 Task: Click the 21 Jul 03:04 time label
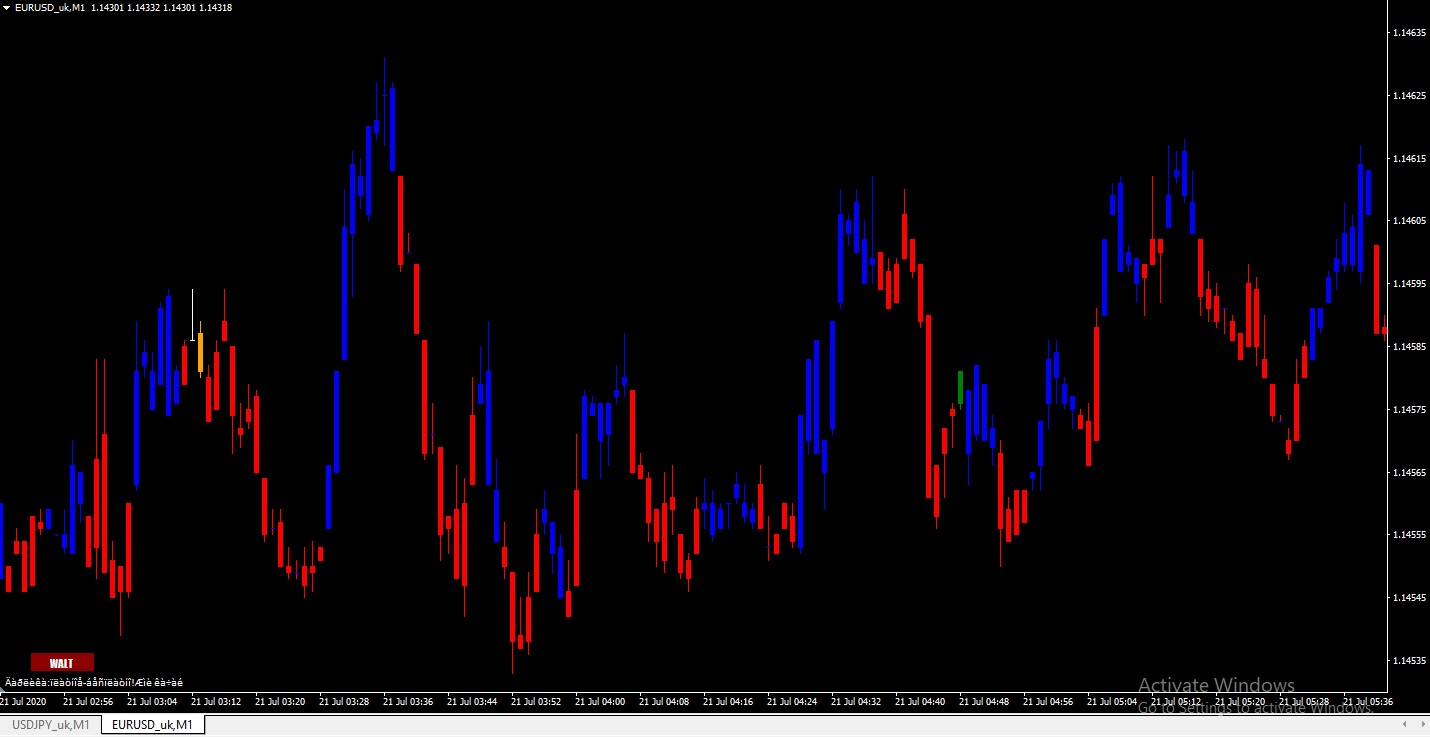coord(152,702)
